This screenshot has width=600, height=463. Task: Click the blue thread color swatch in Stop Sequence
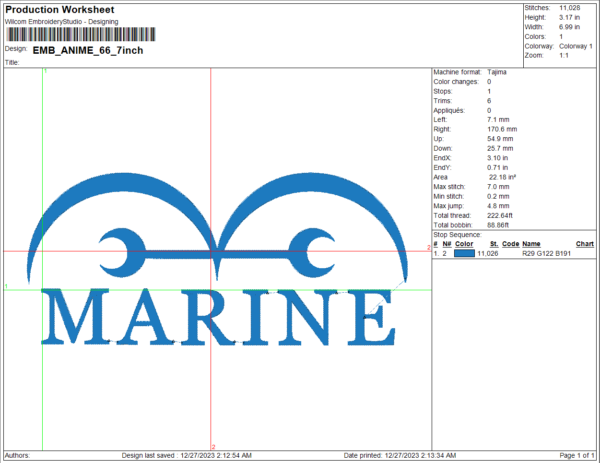click(x=465, y=255)
